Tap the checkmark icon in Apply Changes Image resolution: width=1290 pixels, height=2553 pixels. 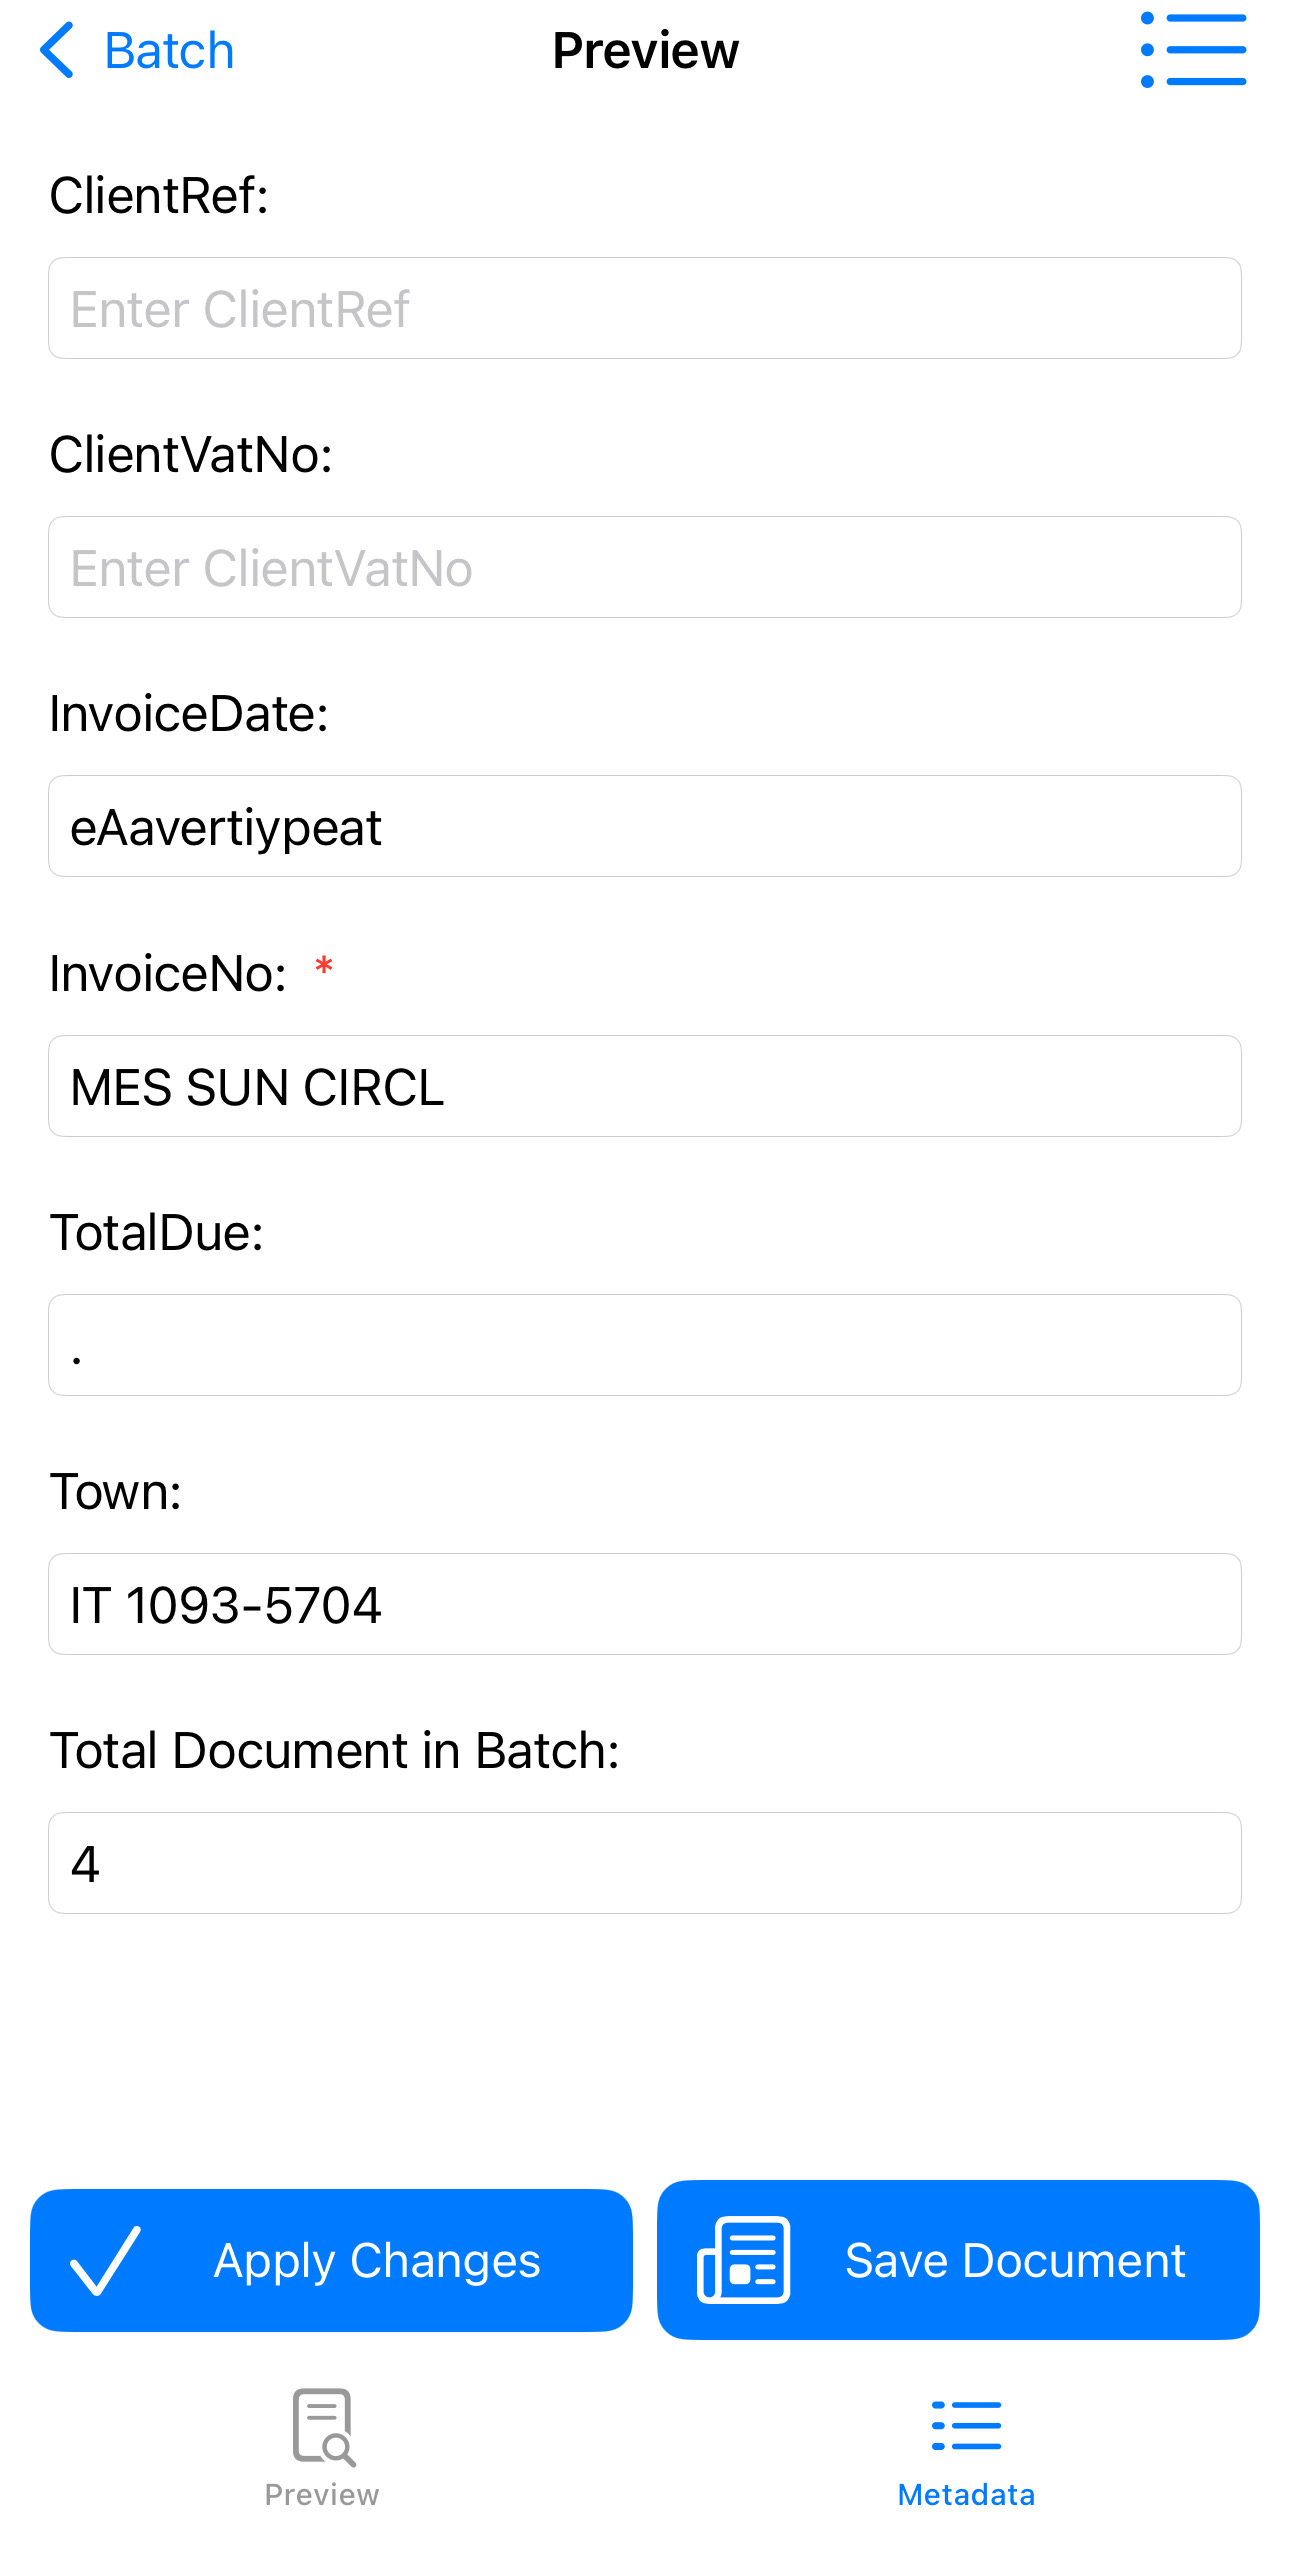point(105,2260)
